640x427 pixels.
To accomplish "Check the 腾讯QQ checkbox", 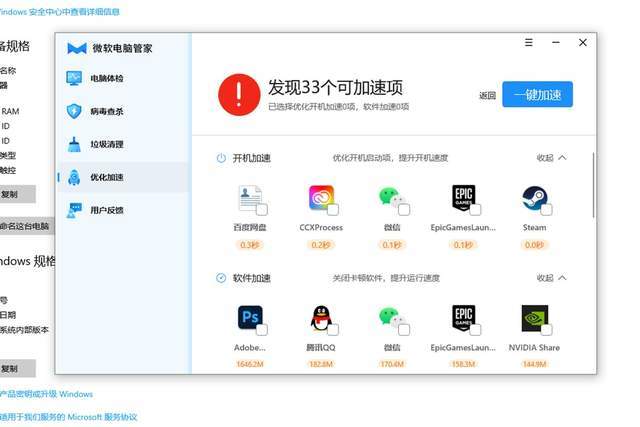I will pos(333,330).
